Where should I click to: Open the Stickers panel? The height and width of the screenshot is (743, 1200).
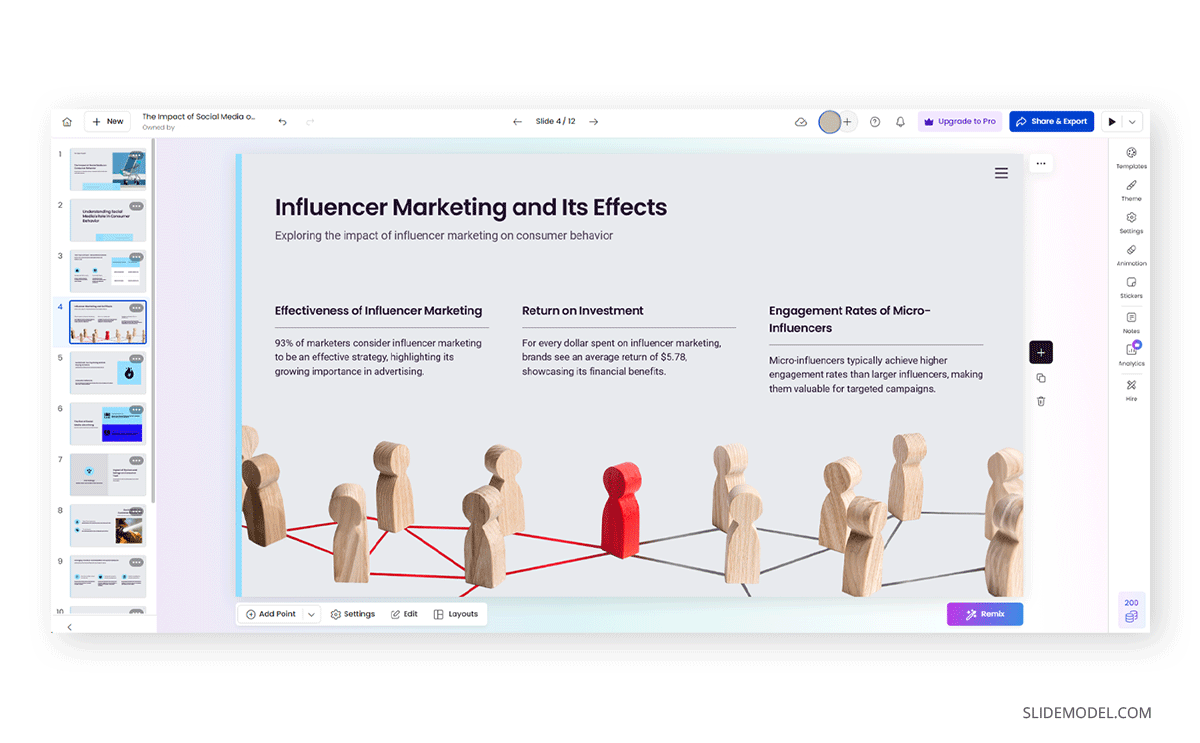[1131, 288]
